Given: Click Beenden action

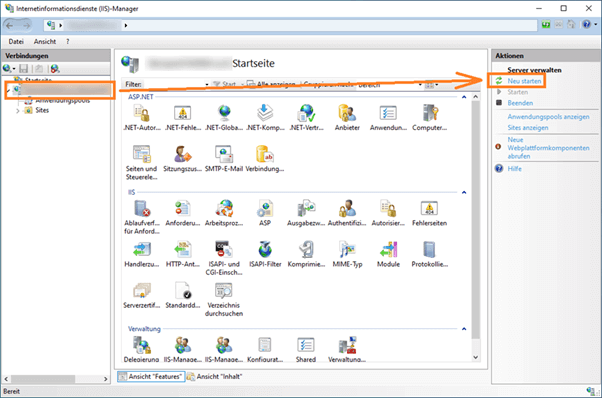Looking at the screenshot, I should 520,103.
